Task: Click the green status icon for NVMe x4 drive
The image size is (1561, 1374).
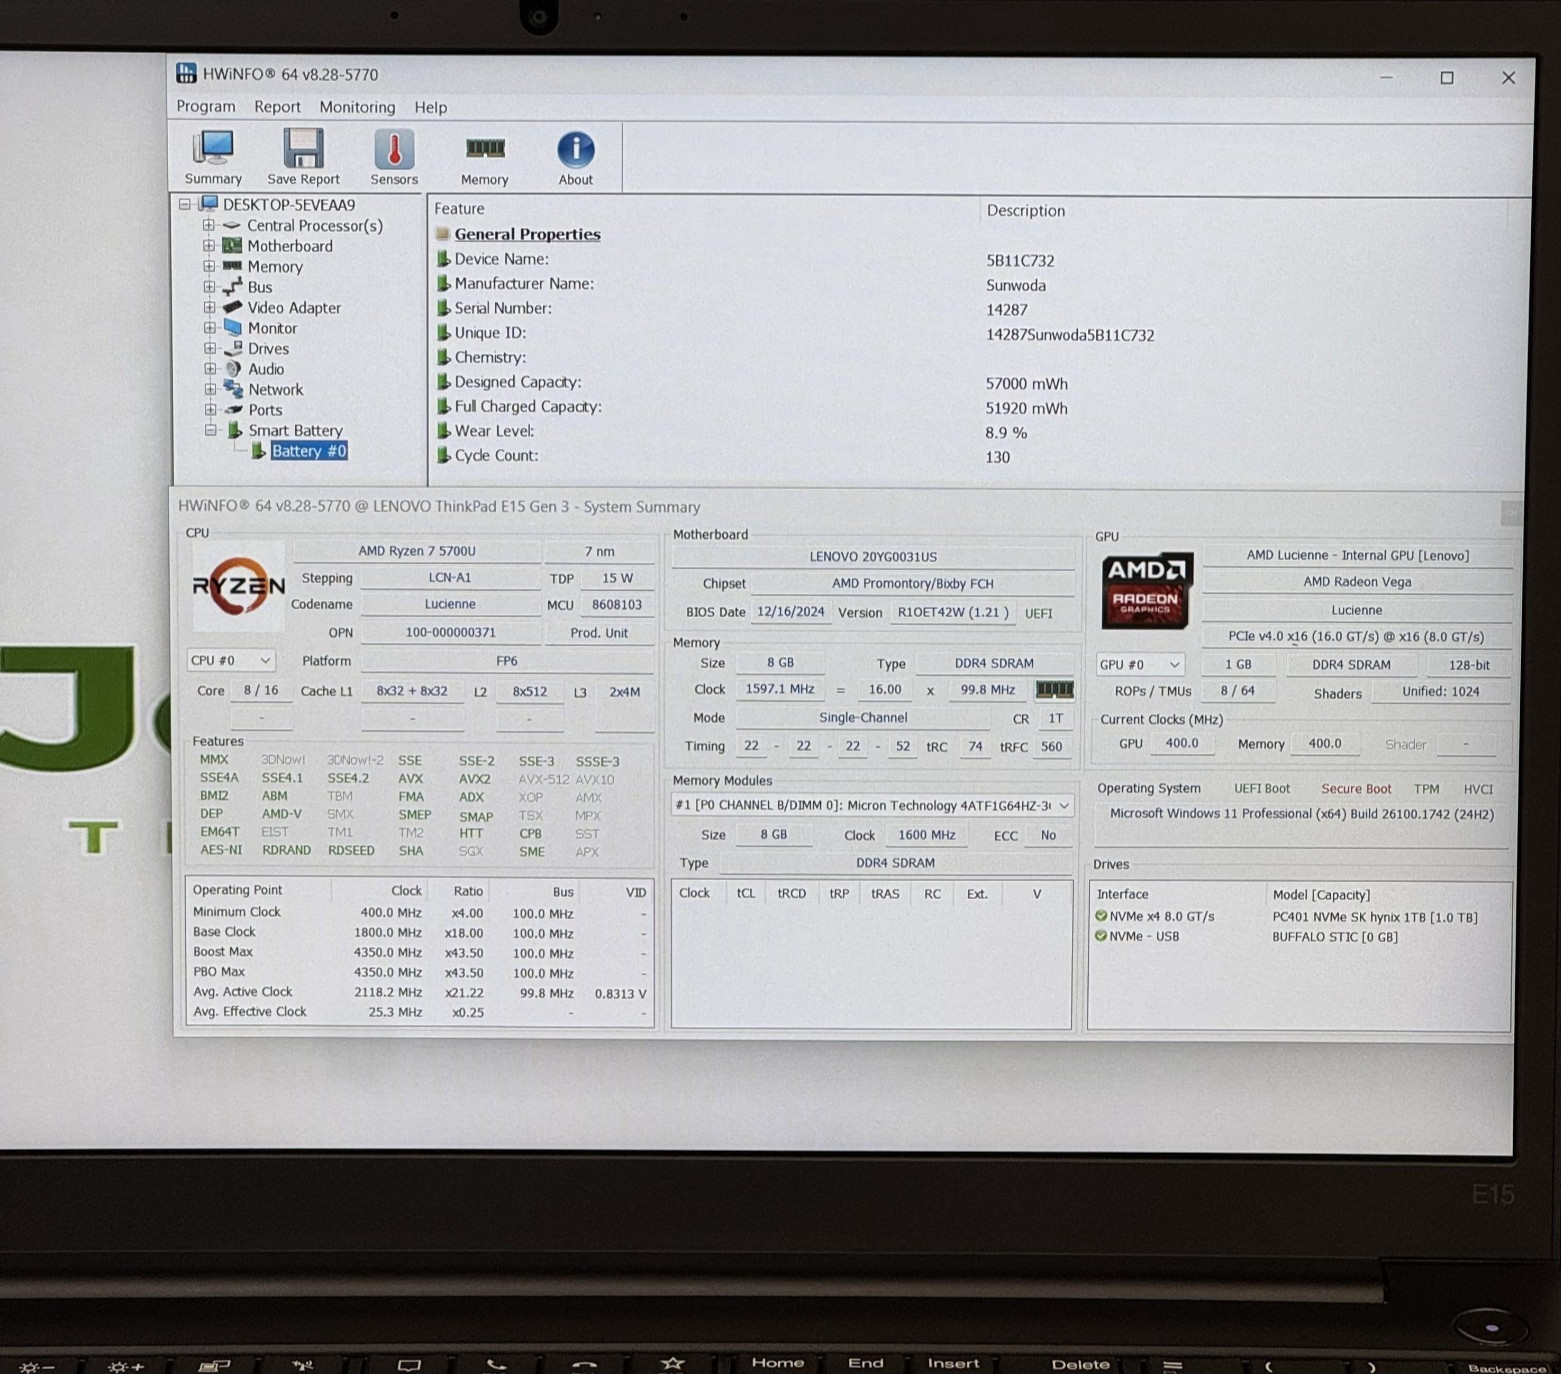Action: (1101, 916)
